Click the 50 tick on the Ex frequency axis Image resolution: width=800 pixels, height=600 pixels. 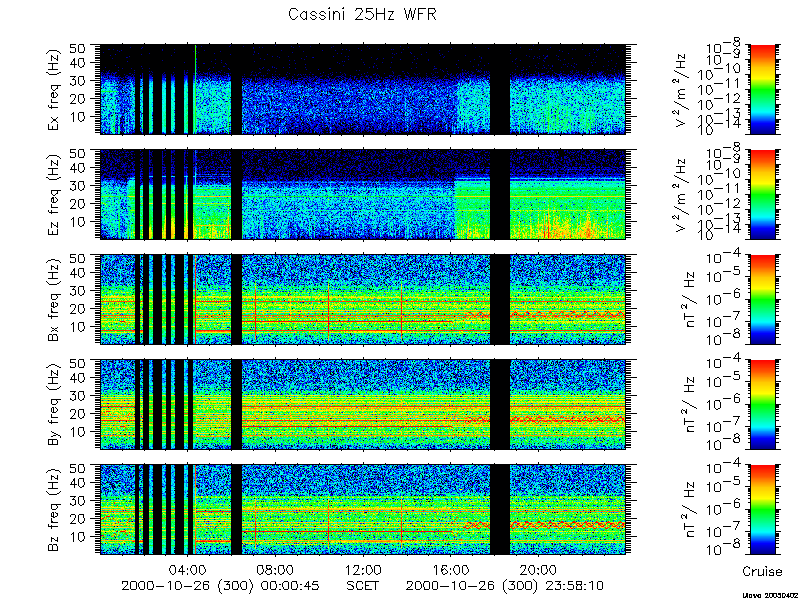(78, 48)
